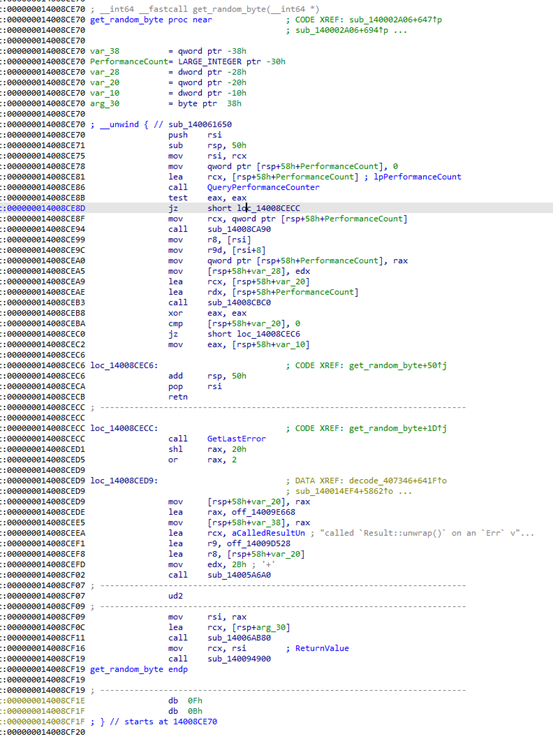Click xref sub_140002A06+694
This screenshot has height=740, width=554.
coord(342,30)
